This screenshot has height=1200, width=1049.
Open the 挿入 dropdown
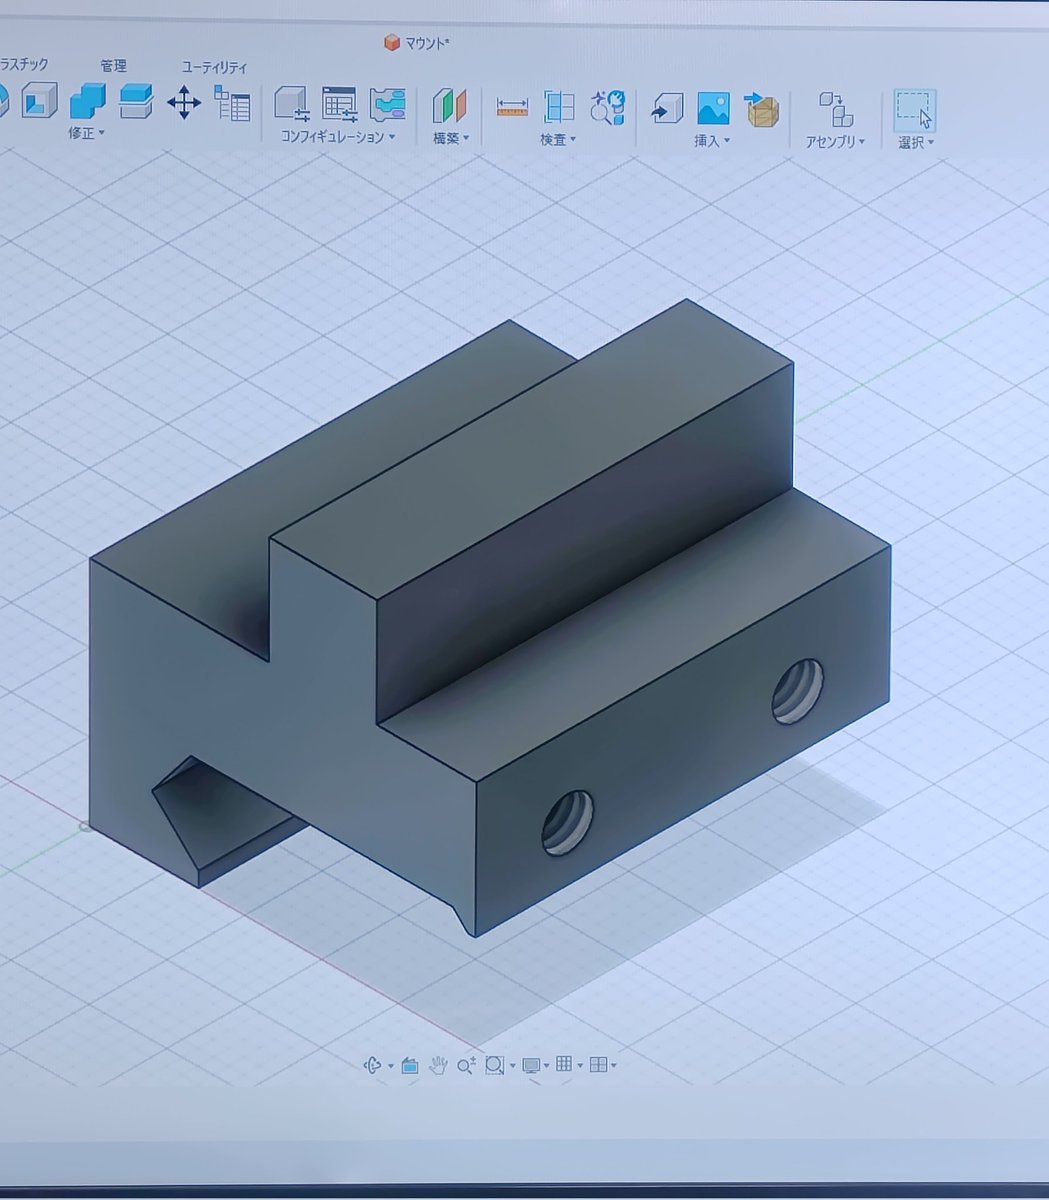[712, 141]
